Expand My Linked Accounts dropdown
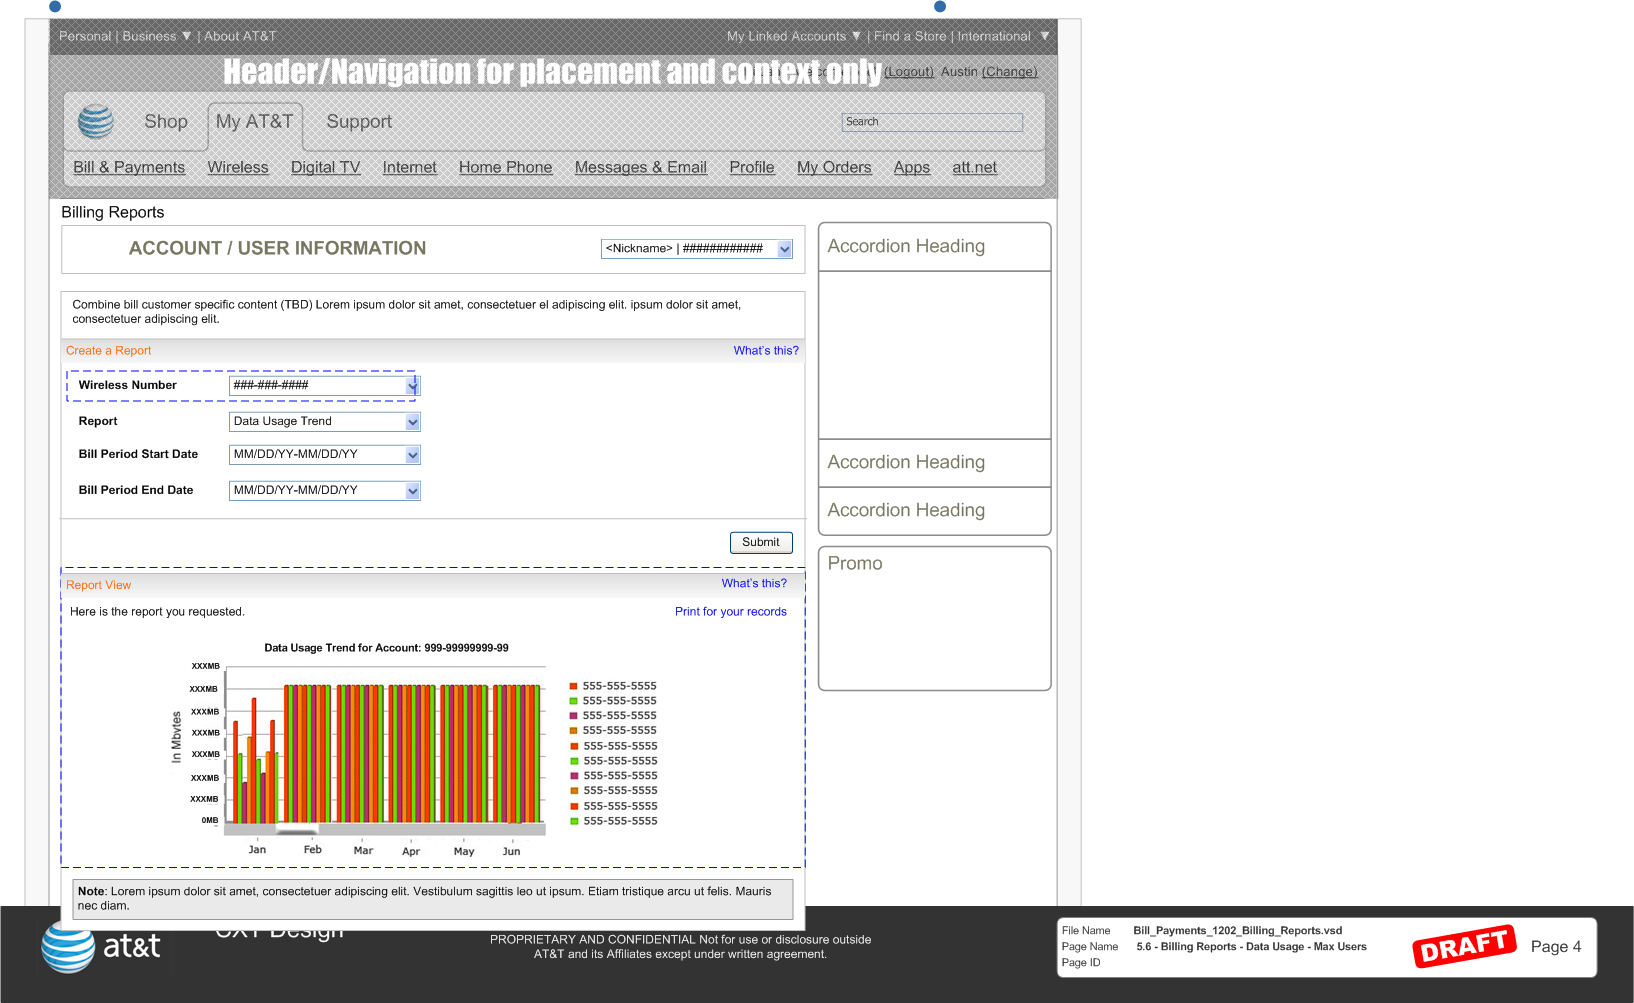The image size is (1634, 1003). click(x=856, y=36)
